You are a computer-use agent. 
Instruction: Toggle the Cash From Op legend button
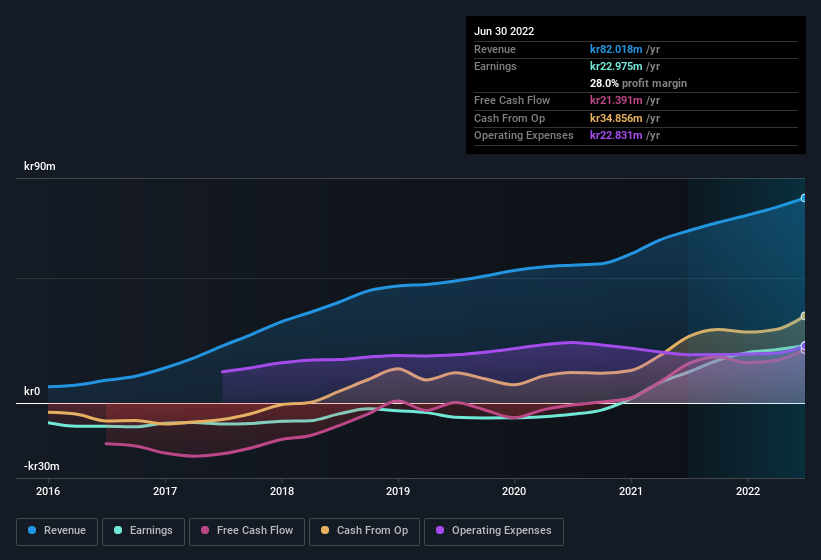364,531
